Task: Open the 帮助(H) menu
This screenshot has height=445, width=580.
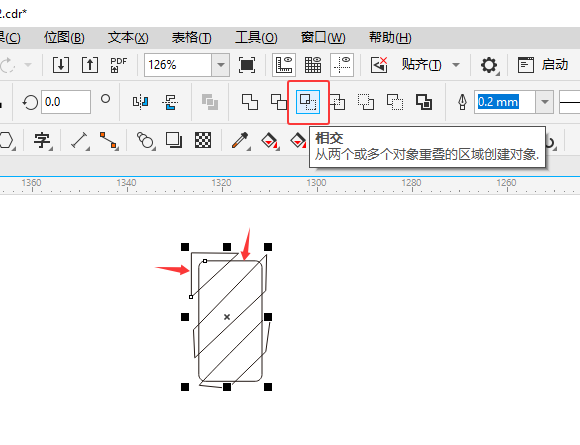Action: pos(390,37)
